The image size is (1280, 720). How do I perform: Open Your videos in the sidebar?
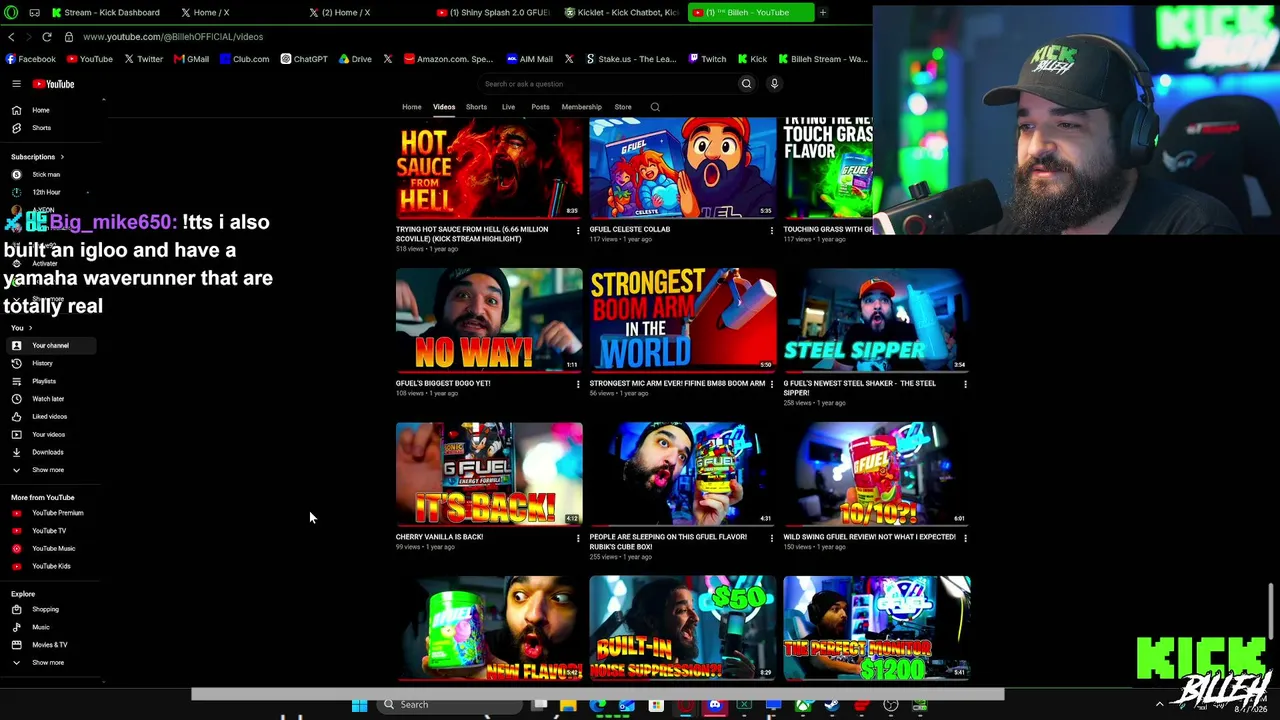50,435
